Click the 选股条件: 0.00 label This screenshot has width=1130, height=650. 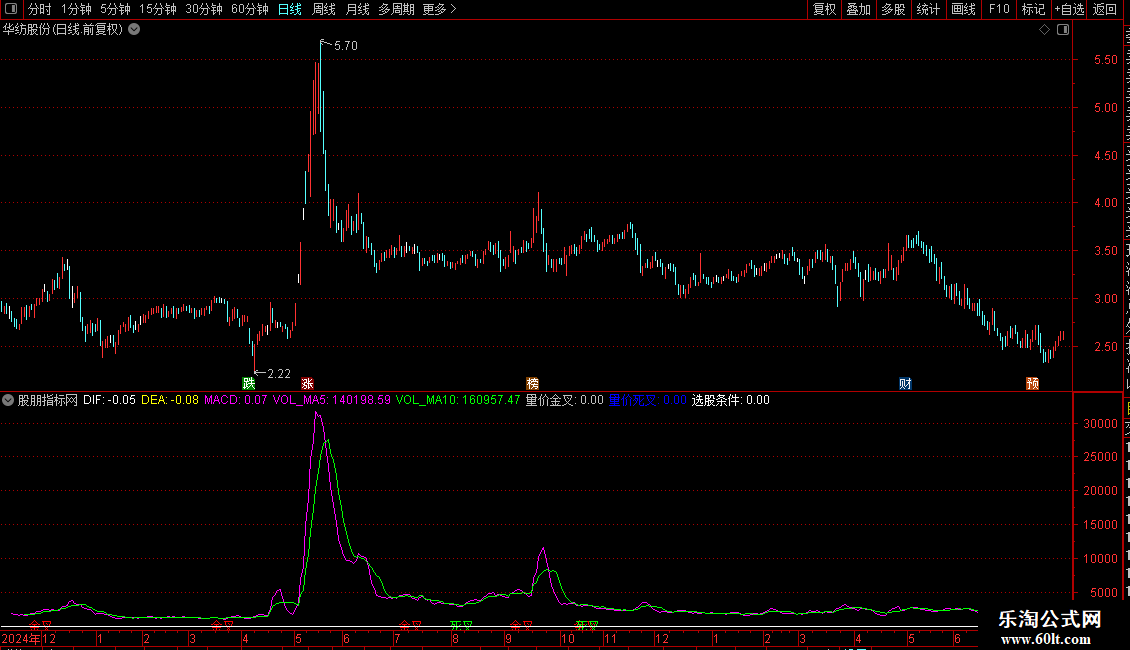[731, 400]
